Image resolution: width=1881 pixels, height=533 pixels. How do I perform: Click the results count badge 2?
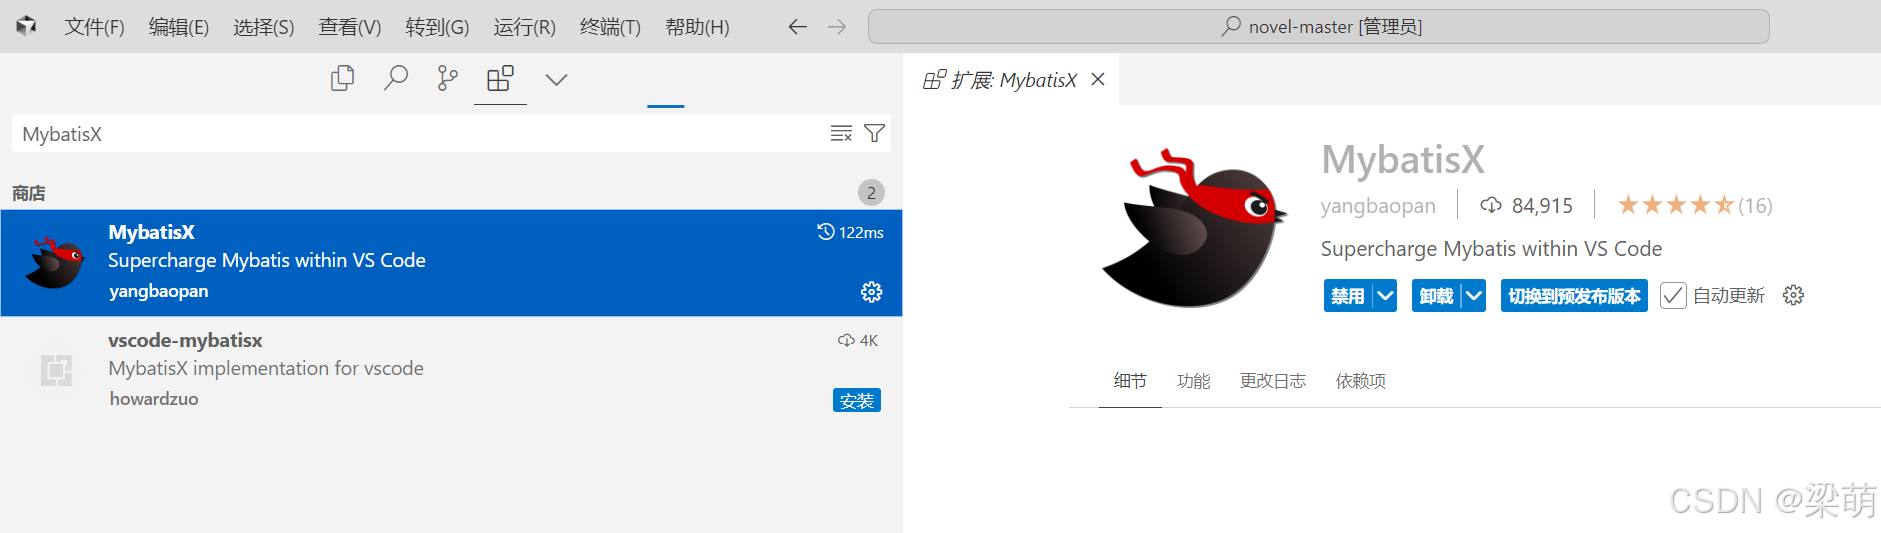point(871,192)
